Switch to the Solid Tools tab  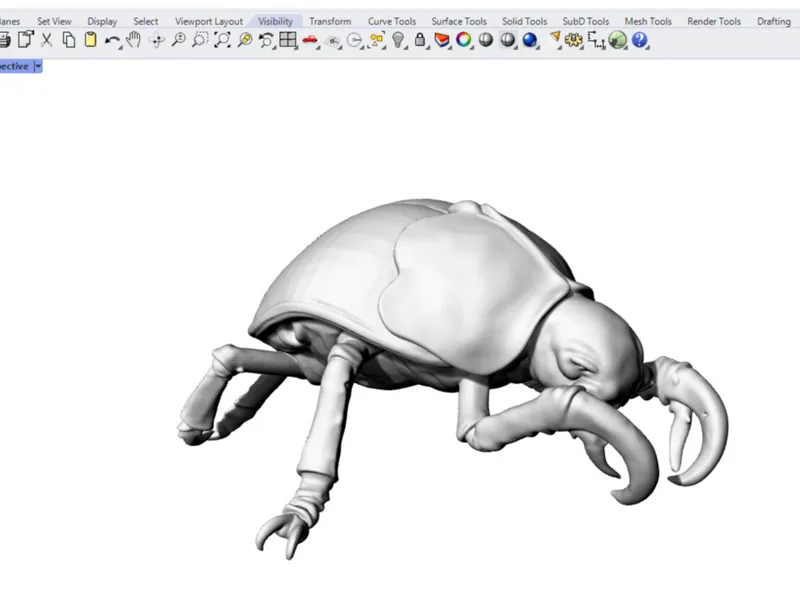coord(524,21)
